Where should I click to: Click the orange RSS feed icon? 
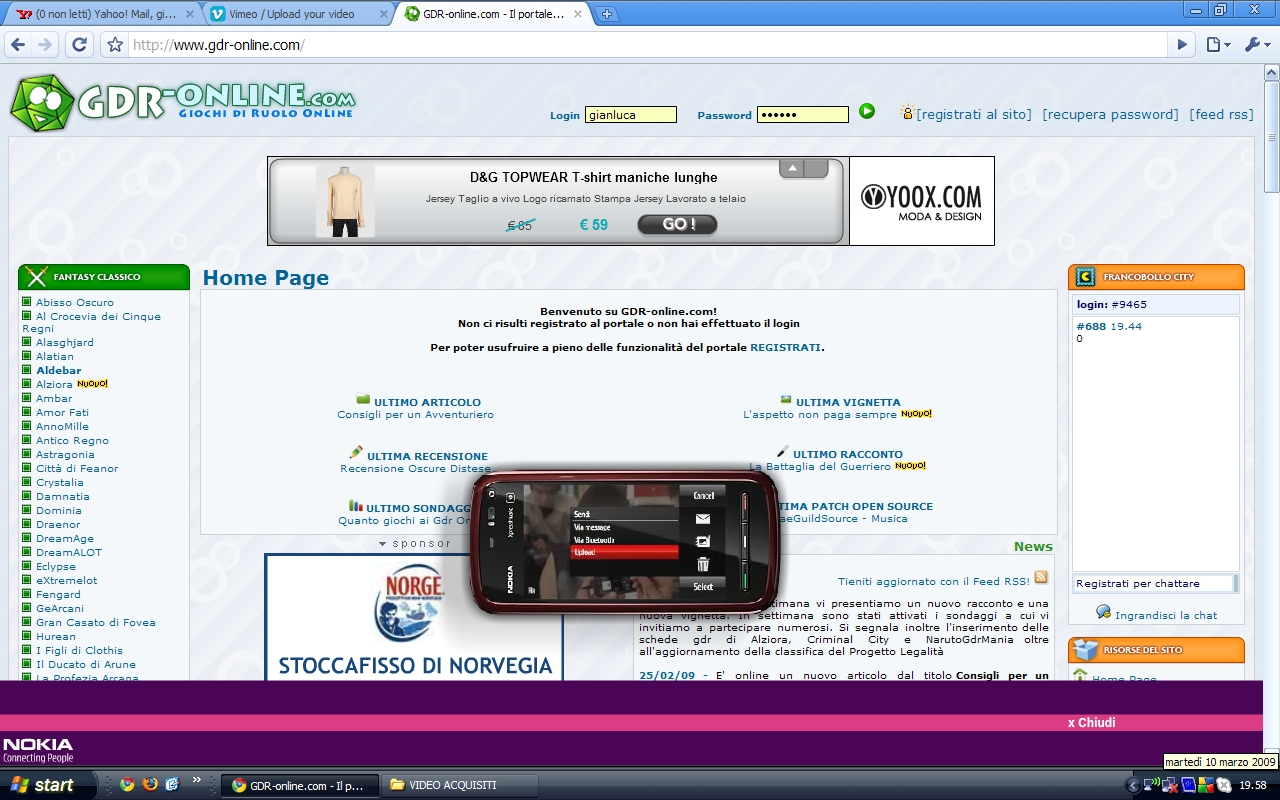pyautogui.click(x=1041, y=577)
